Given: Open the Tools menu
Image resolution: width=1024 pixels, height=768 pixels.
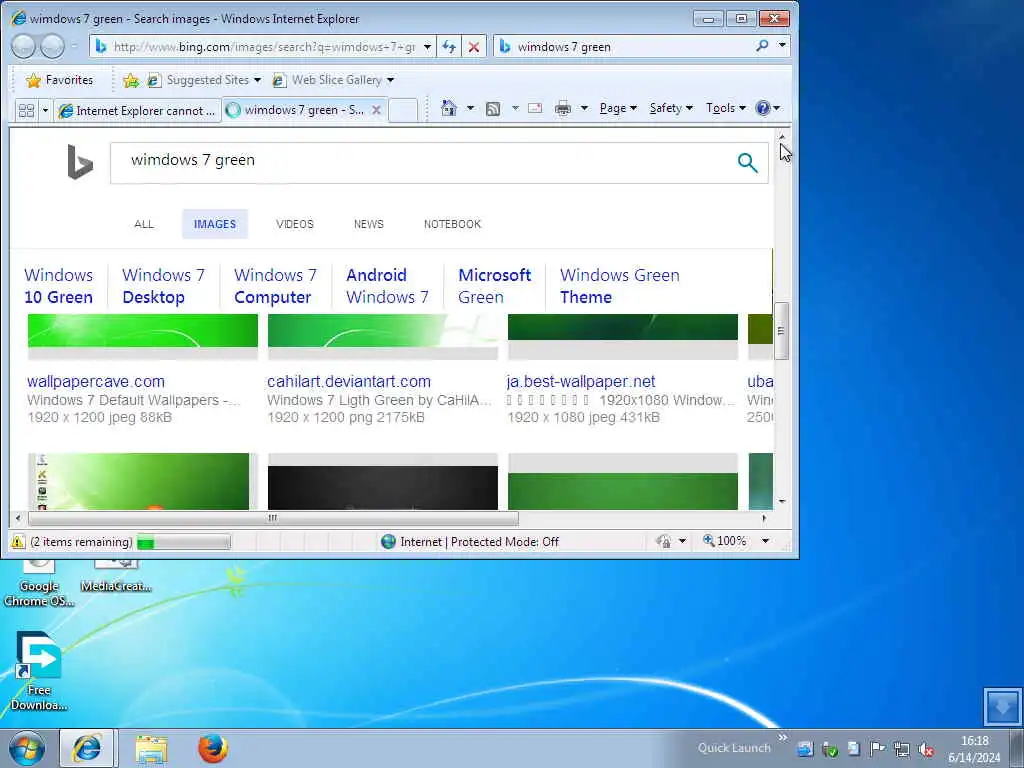Looking at the screenshot, I should (x=726, y=108).
